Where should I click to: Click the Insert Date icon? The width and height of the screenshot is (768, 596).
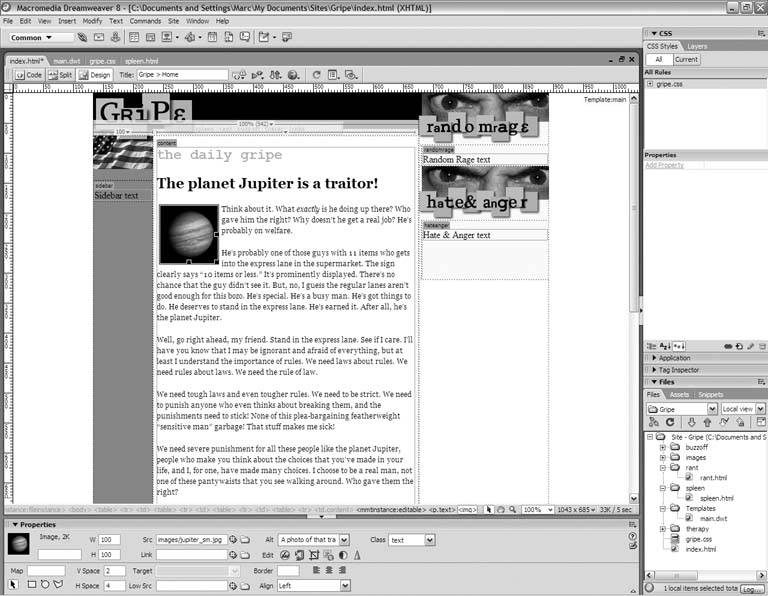coord(212,37)
